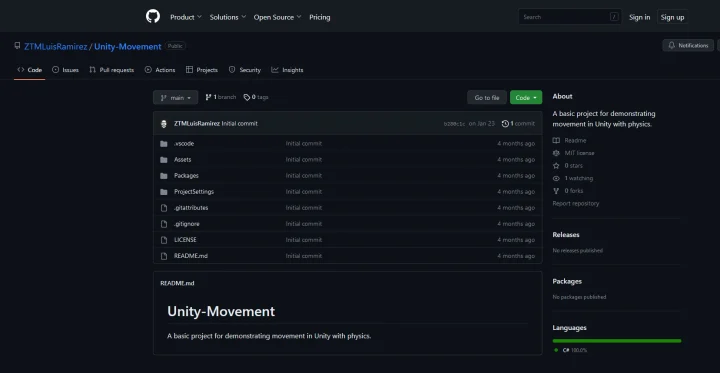720x373 pixels.
Task: Open the README.md file in list
Action: [191, 256]
